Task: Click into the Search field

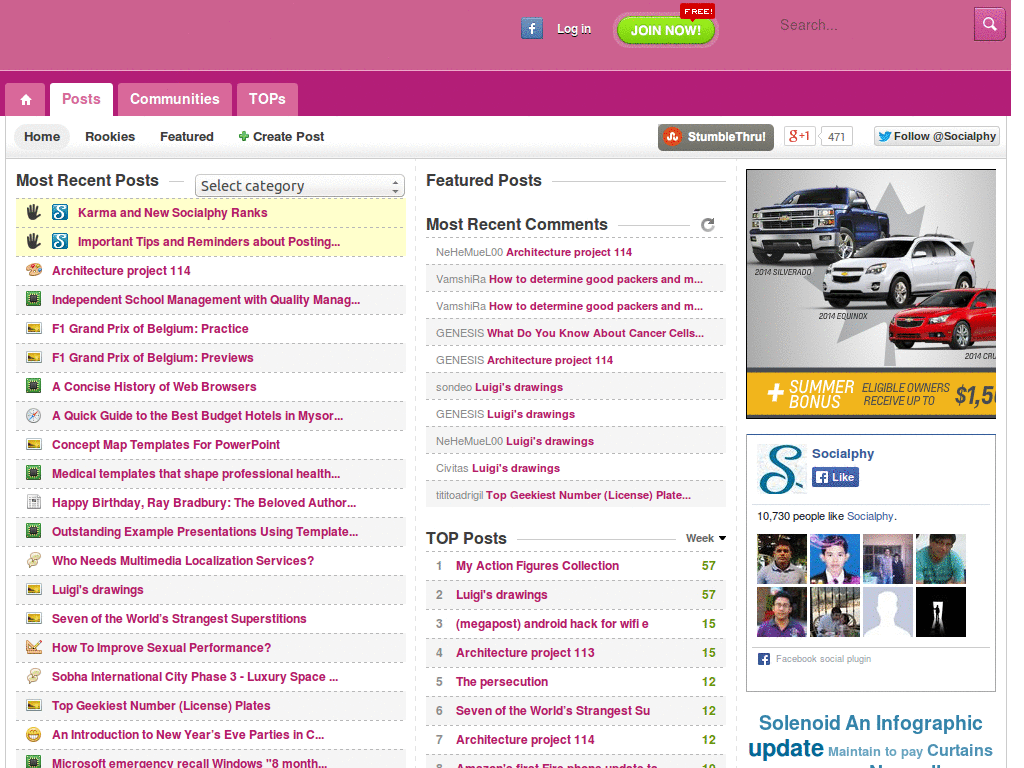Action: pos(872,25)
